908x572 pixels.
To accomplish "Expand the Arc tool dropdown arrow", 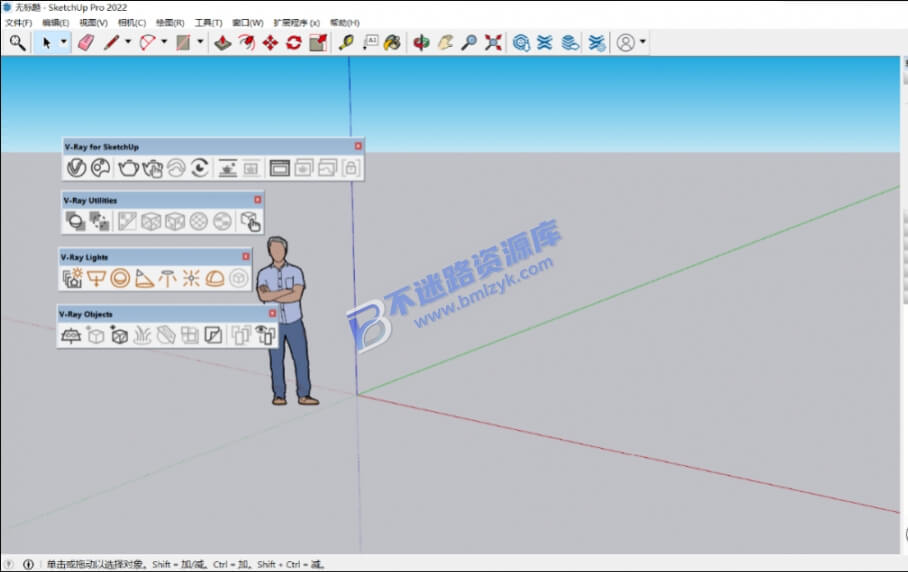I will click(x=164, y=42).
